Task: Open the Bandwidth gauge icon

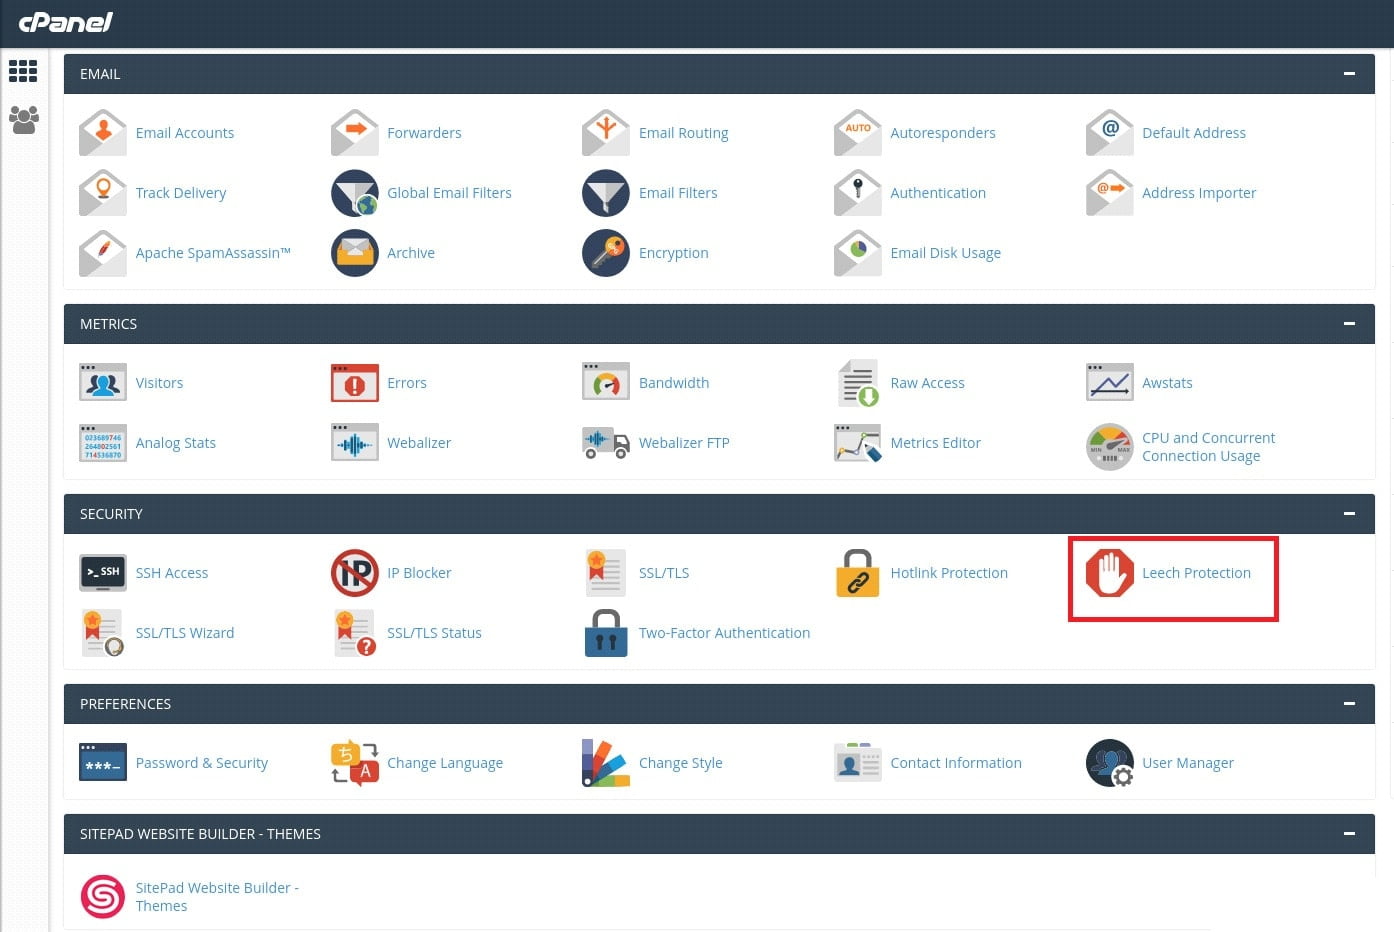Action: pyautogui.click(x=605, y=383)
